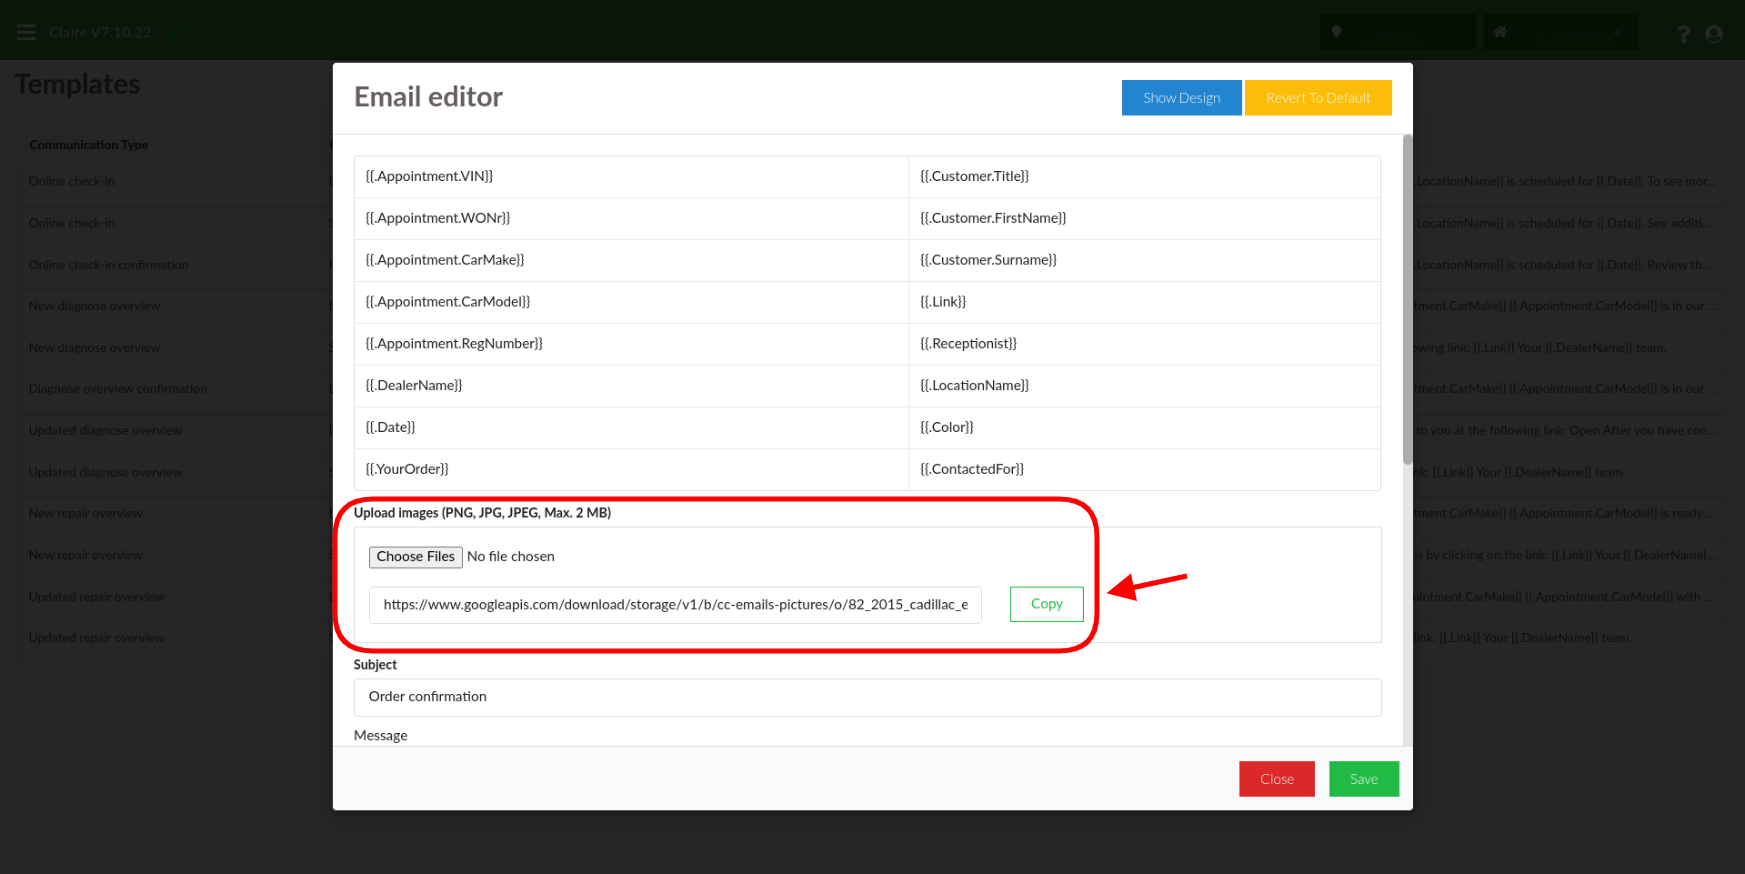Open the home icon location dropdown
This screenshot has width=1745, height=874.
(1559, 32)
